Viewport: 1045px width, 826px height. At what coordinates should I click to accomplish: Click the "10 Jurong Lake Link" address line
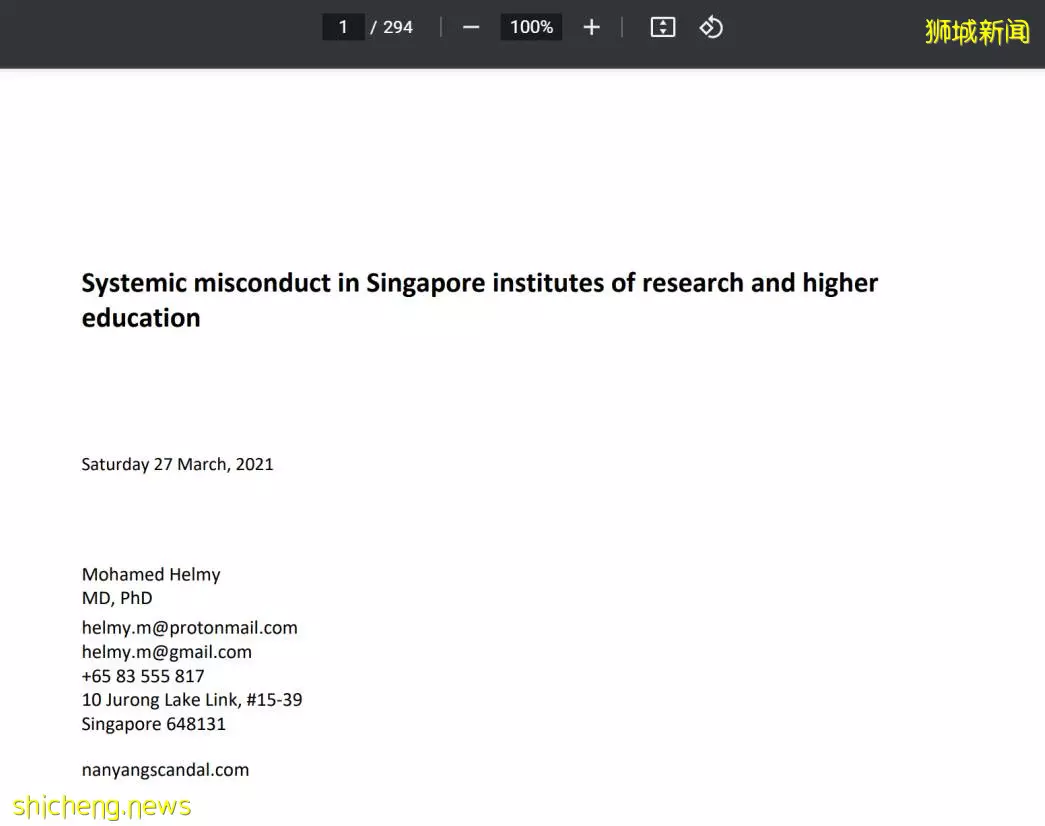(192, 700)
